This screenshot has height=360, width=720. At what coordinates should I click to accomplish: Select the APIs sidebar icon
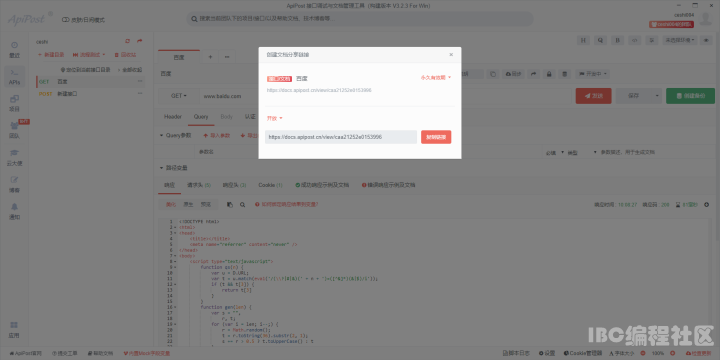pyautogui.click(x=15, y=77)
